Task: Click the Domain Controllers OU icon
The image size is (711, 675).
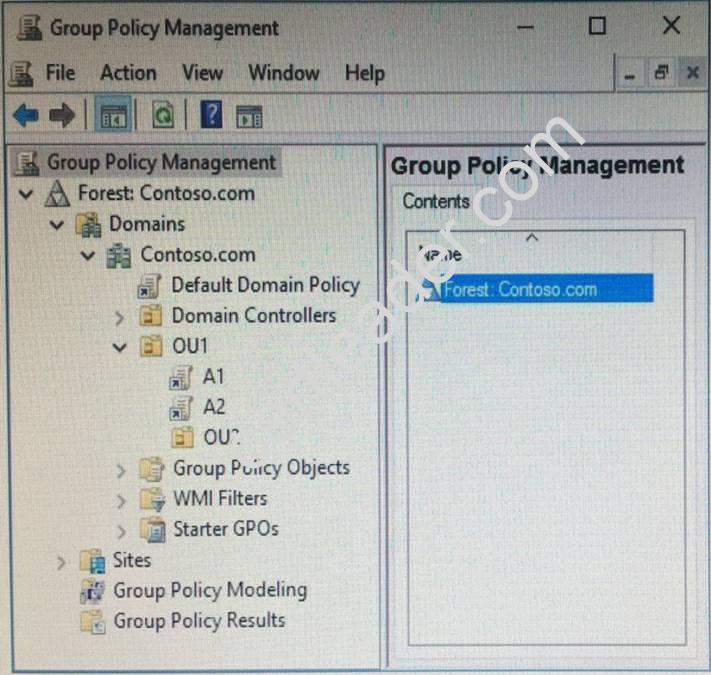Action: [151, 316]
